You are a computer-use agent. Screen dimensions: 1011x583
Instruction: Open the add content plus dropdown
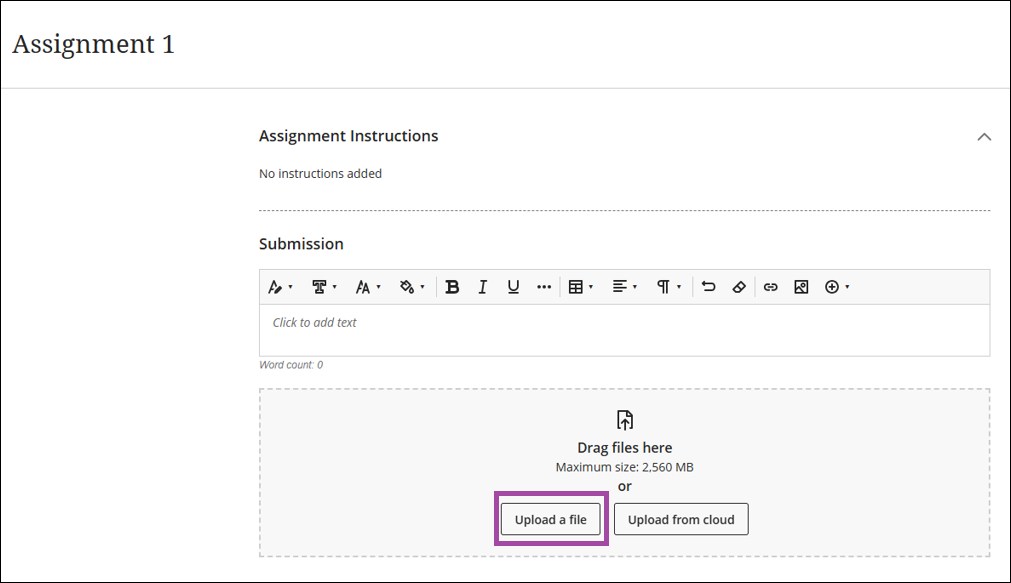coord(837,287)
